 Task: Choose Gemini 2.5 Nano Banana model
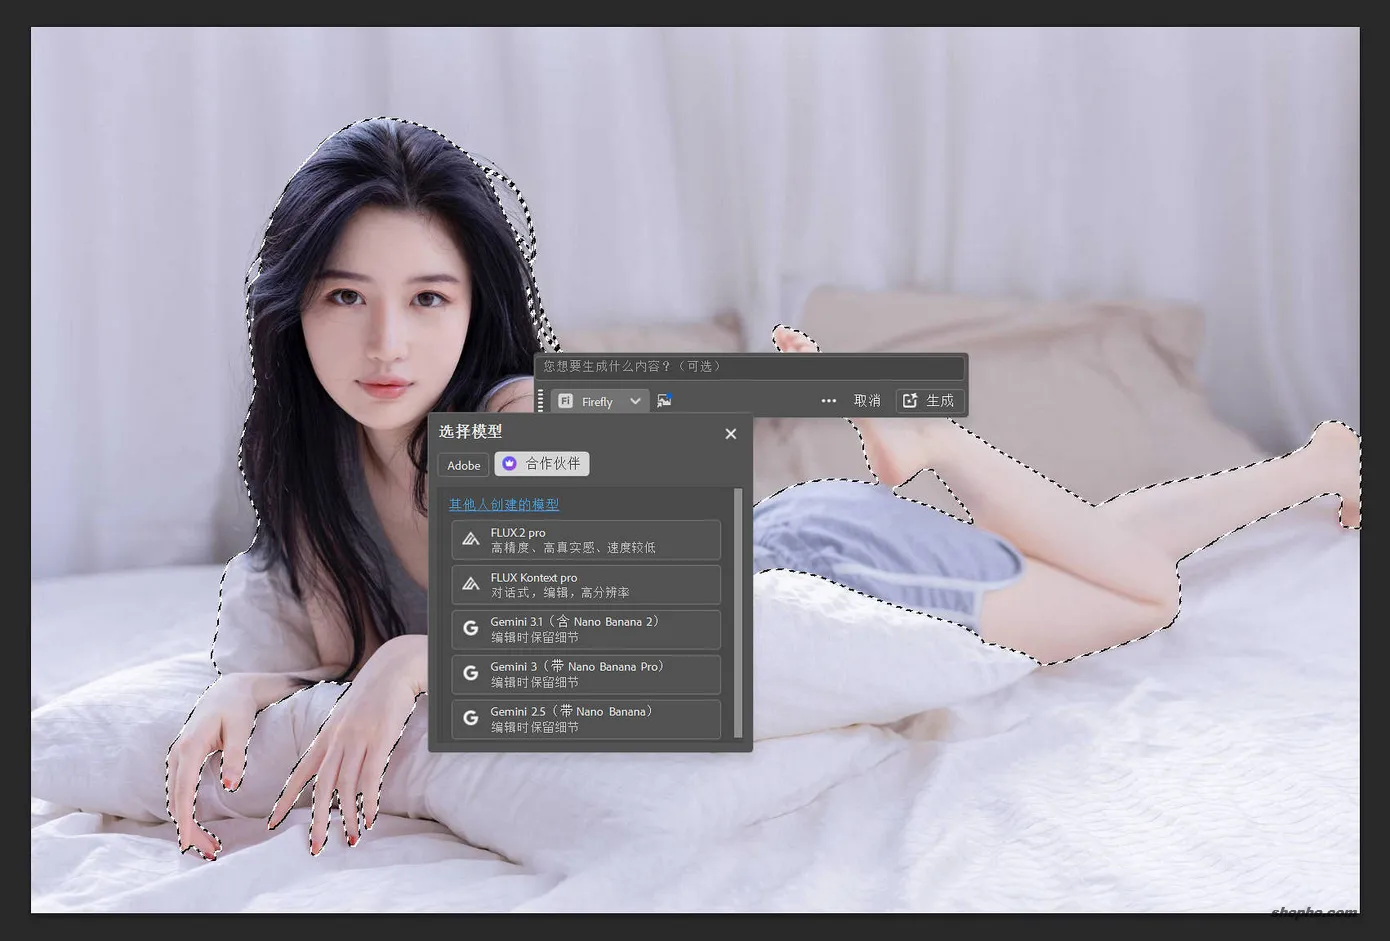pyautogui.click(x=586, y=720)
